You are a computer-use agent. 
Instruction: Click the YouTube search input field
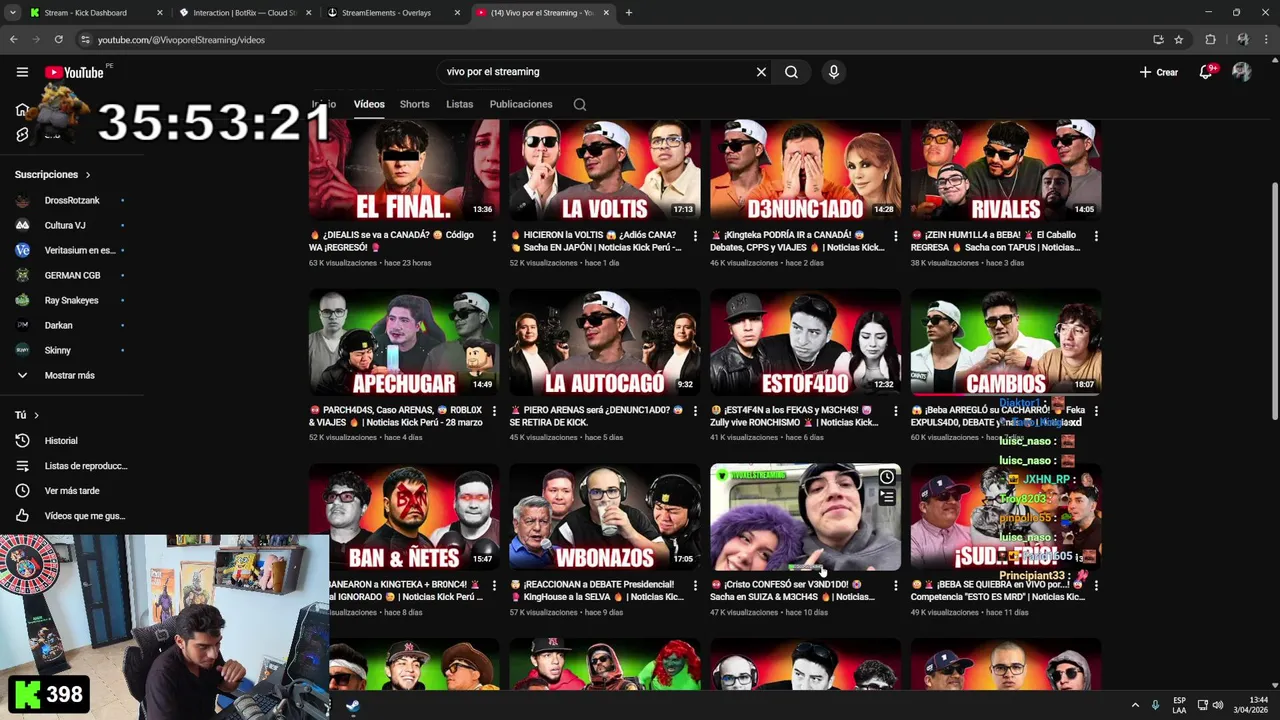coord(595,72)
